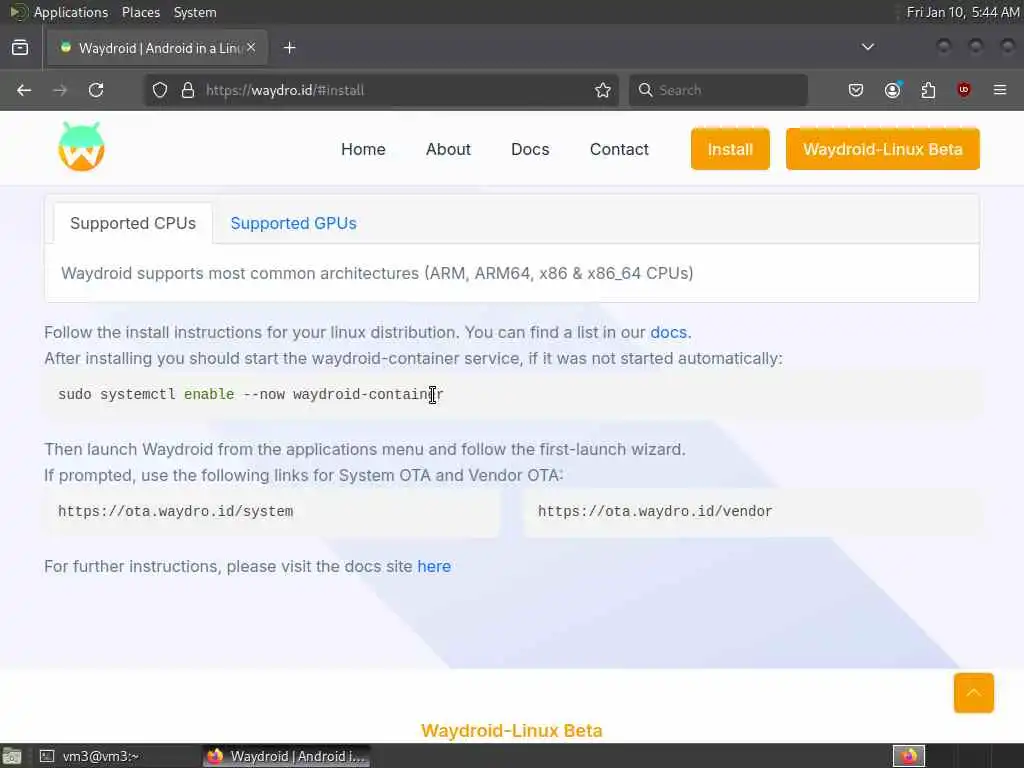
Task: Open the tracking protection shield icon
Action: [x=160, y=90]
